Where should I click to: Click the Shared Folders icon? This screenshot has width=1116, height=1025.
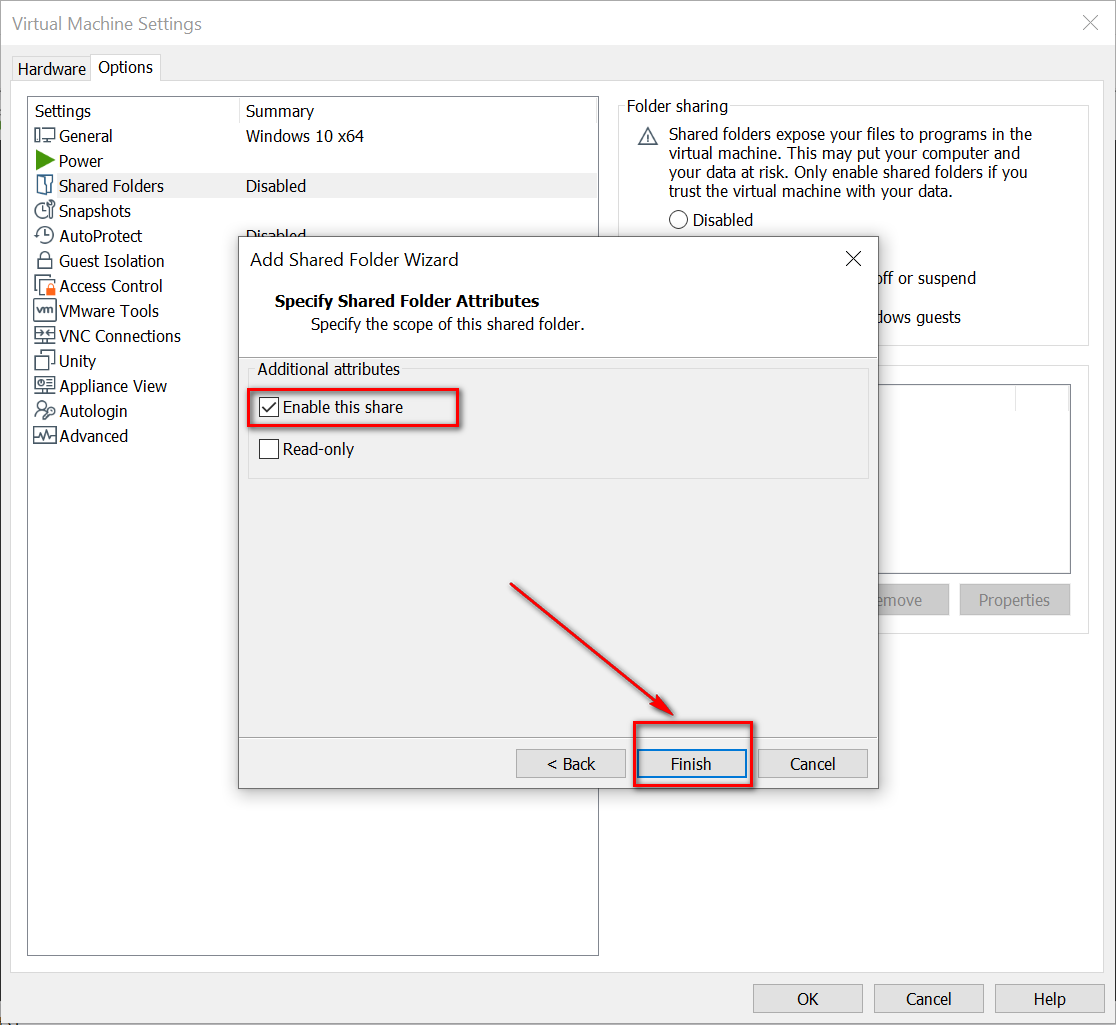45,185
